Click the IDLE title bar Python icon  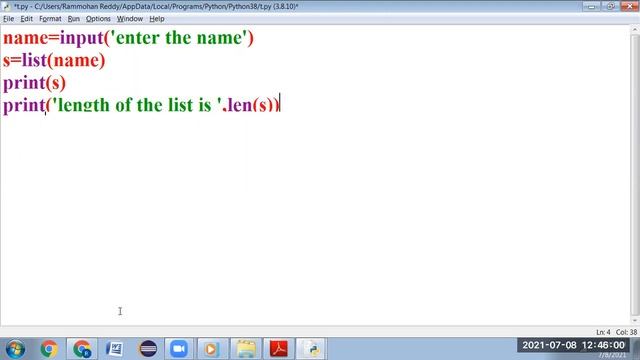(x=6, y=6)
